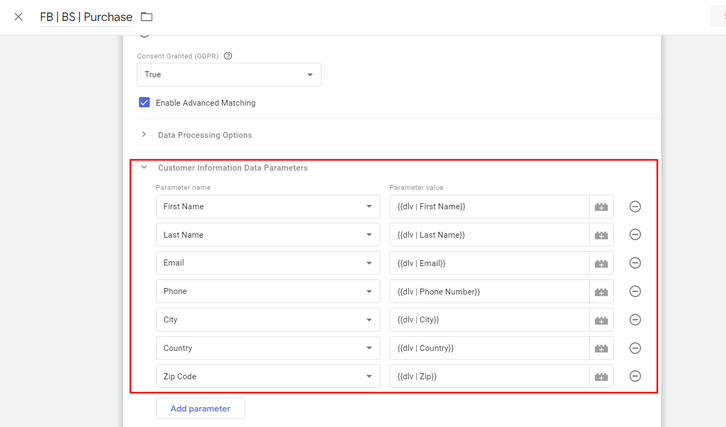The width and height of the screenshot is (726, 427).
Task: Edit the tag name FB | BS | Purchase
Action: coord(86,17)
